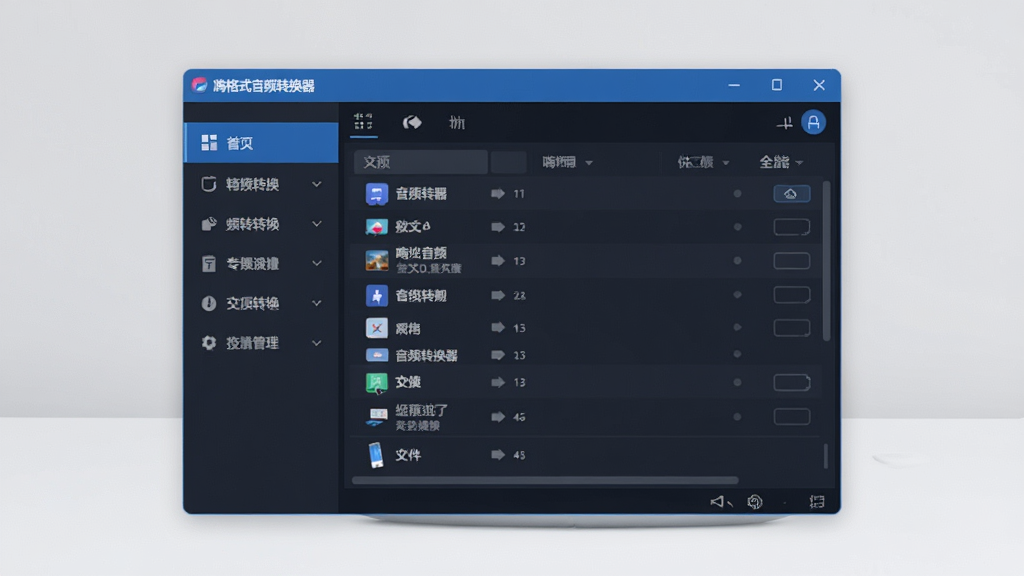Expand the sidebar item directly below 首页
The image size is (1024, 576).
click(317, 185)
